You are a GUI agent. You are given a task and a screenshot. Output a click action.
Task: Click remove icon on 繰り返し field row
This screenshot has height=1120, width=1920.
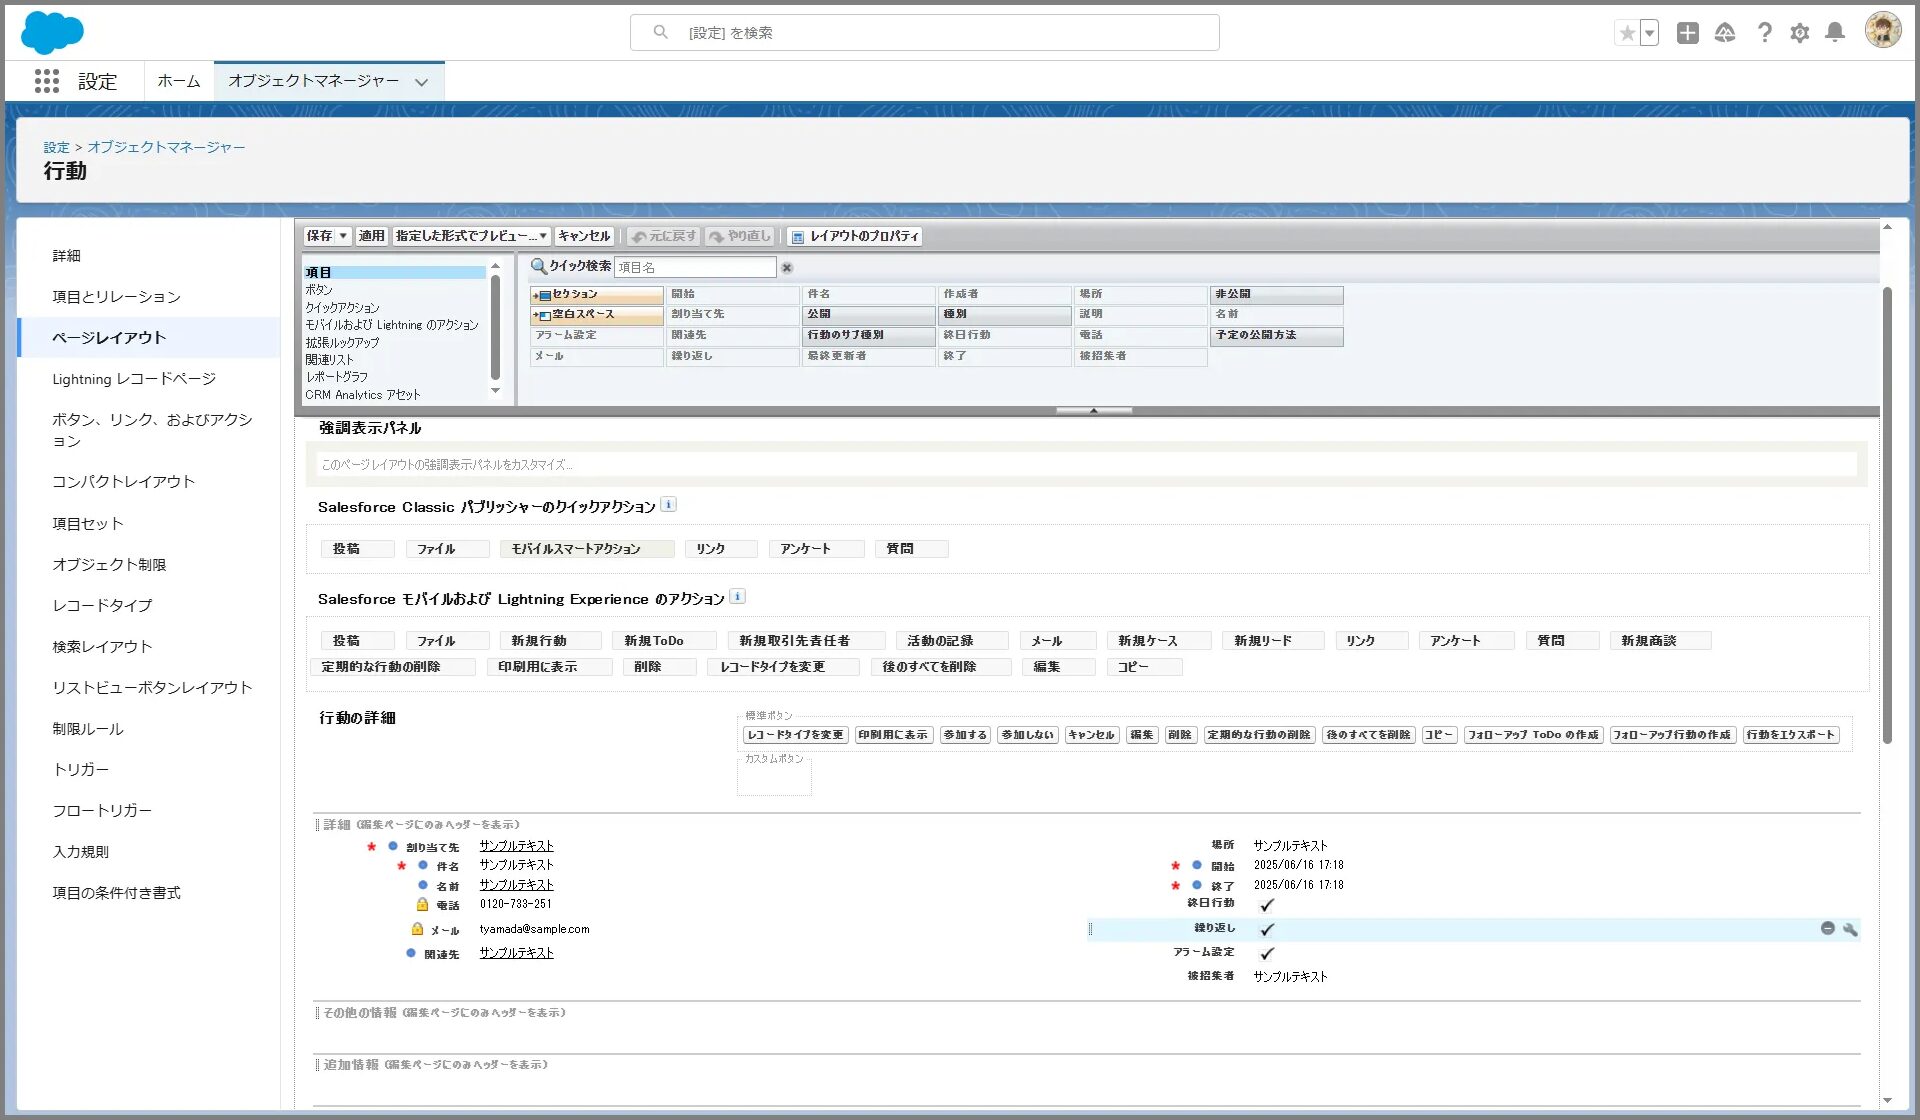tap(1827, 929)
